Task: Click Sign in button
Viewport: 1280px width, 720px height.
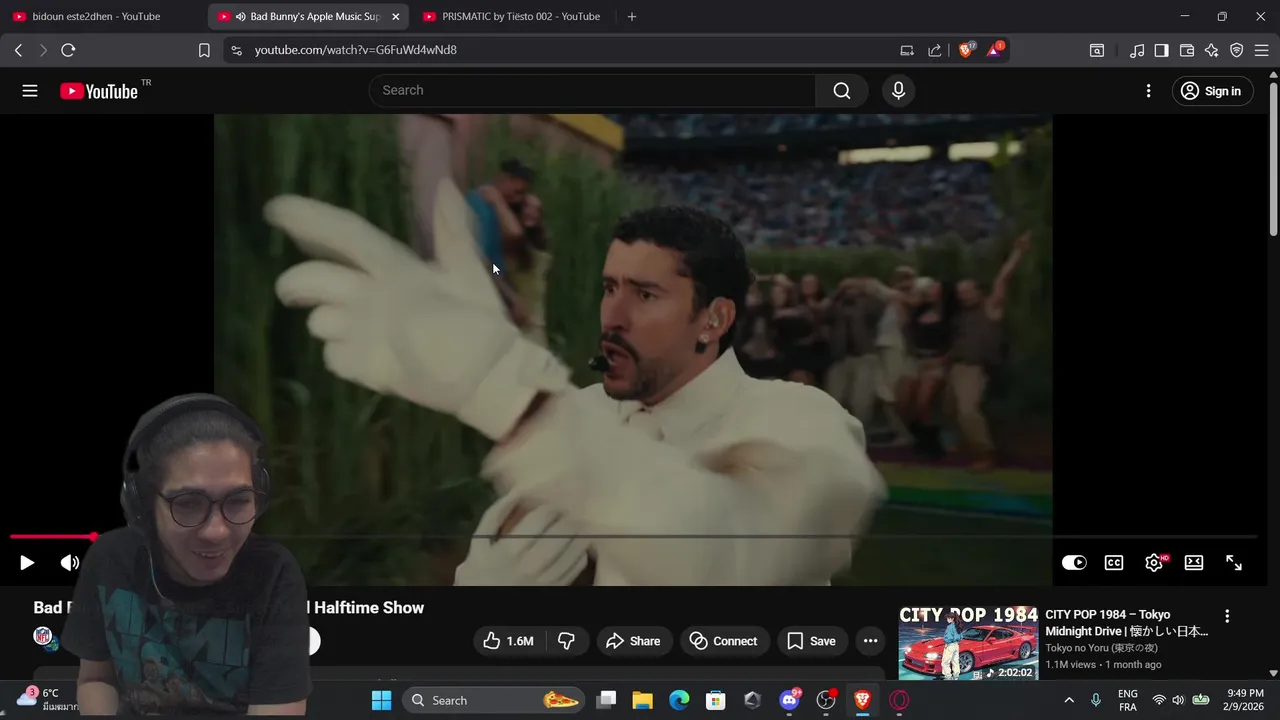Action: (1212, 91)
